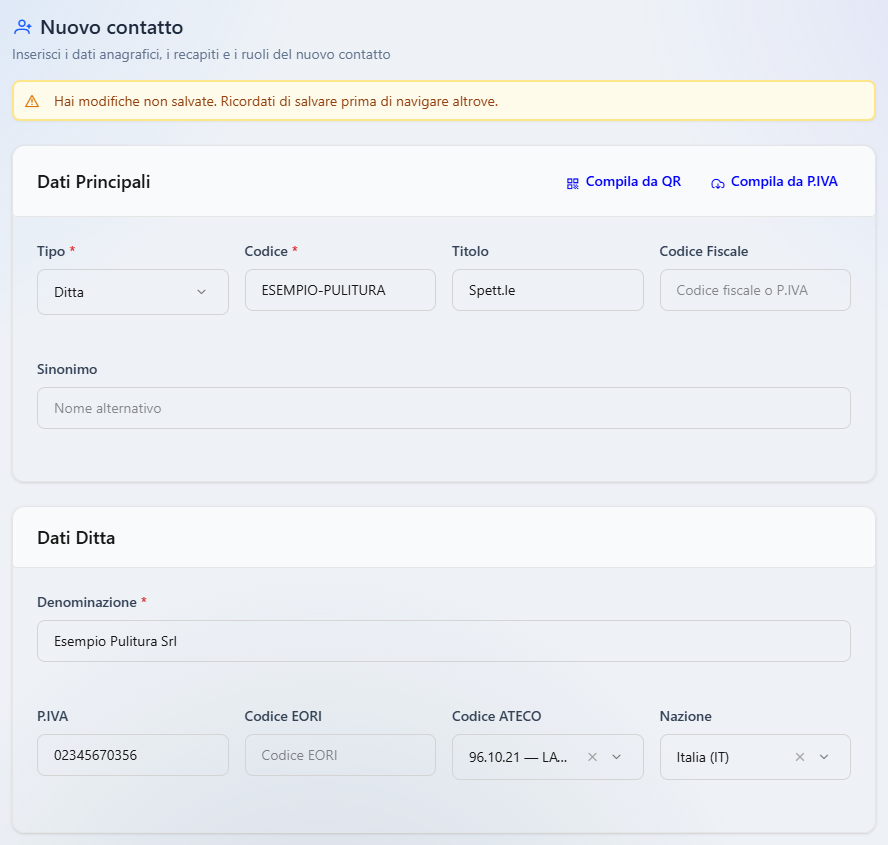This screenshot has height=845, width=888.
Task: Click the Sinonimo input field
Action: [444, 408]
